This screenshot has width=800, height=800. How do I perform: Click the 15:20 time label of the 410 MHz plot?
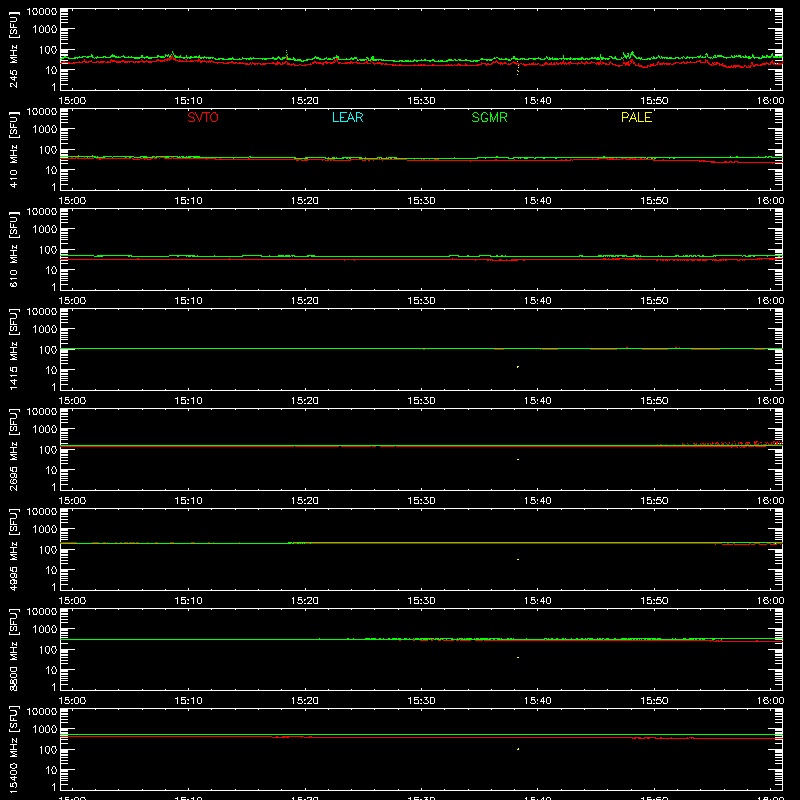click(305, 201)
